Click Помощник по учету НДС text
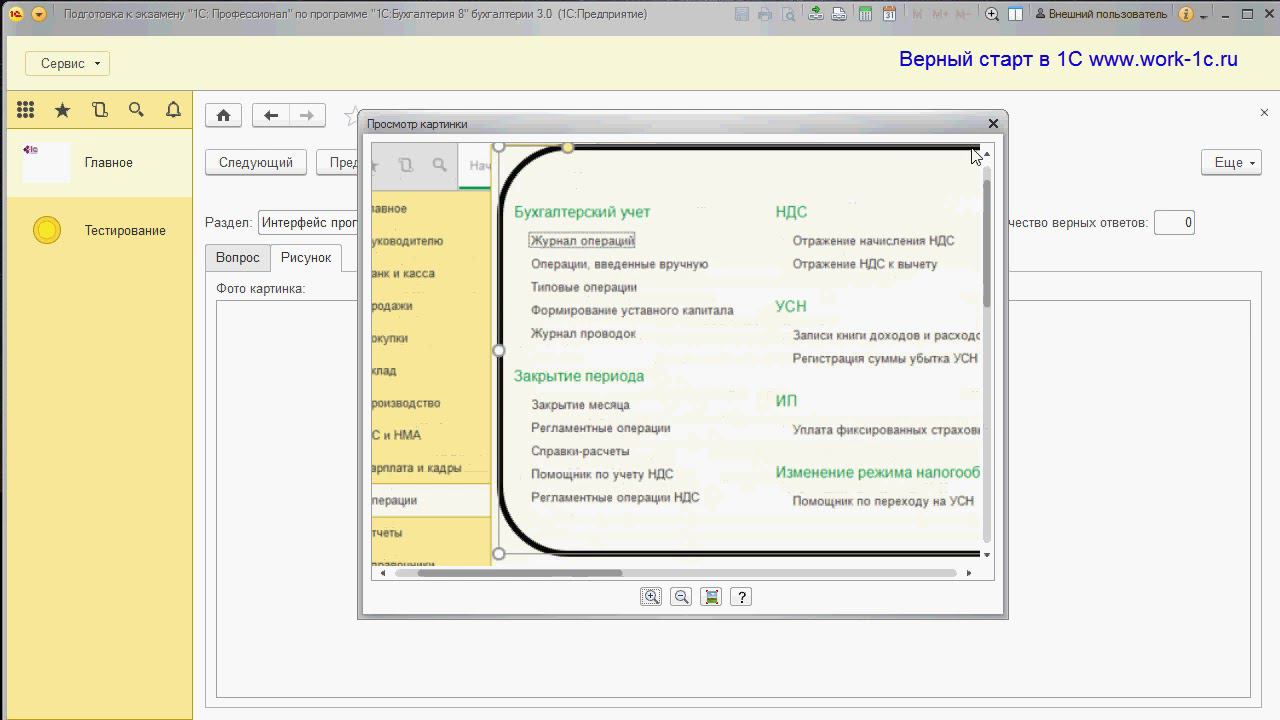This screenshot has height=720, width=1280. tap(602, 474)
